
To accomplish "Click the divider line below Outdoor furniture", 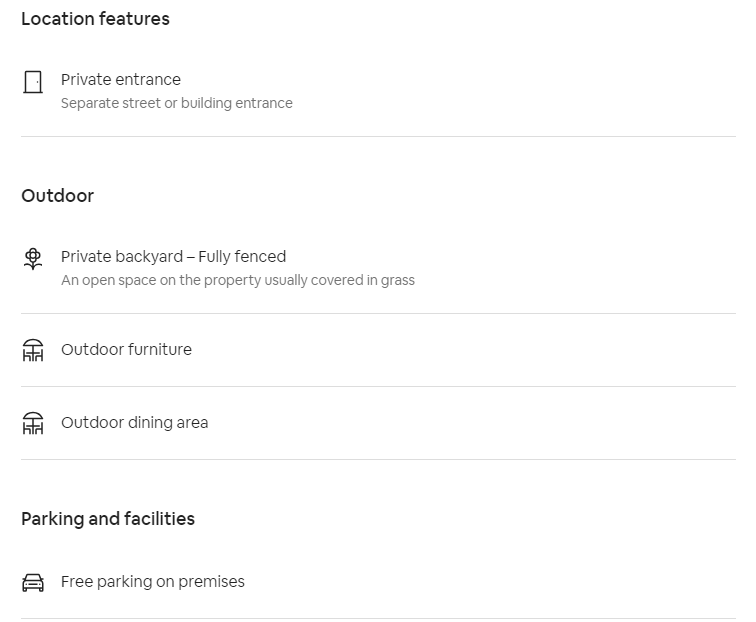I will click(x=378, y=386).
